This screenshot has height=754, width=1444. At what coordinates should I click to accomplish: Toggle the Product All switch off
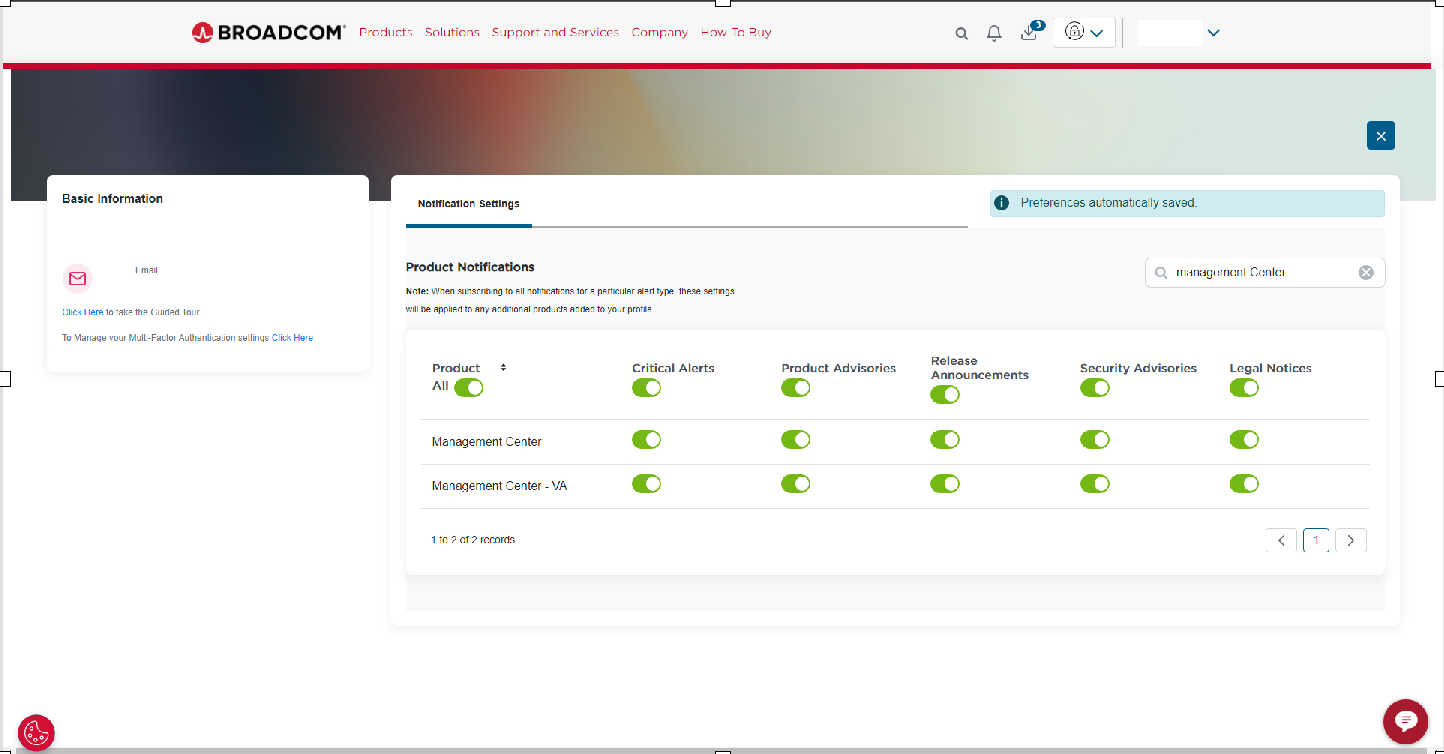coord(468,388)
